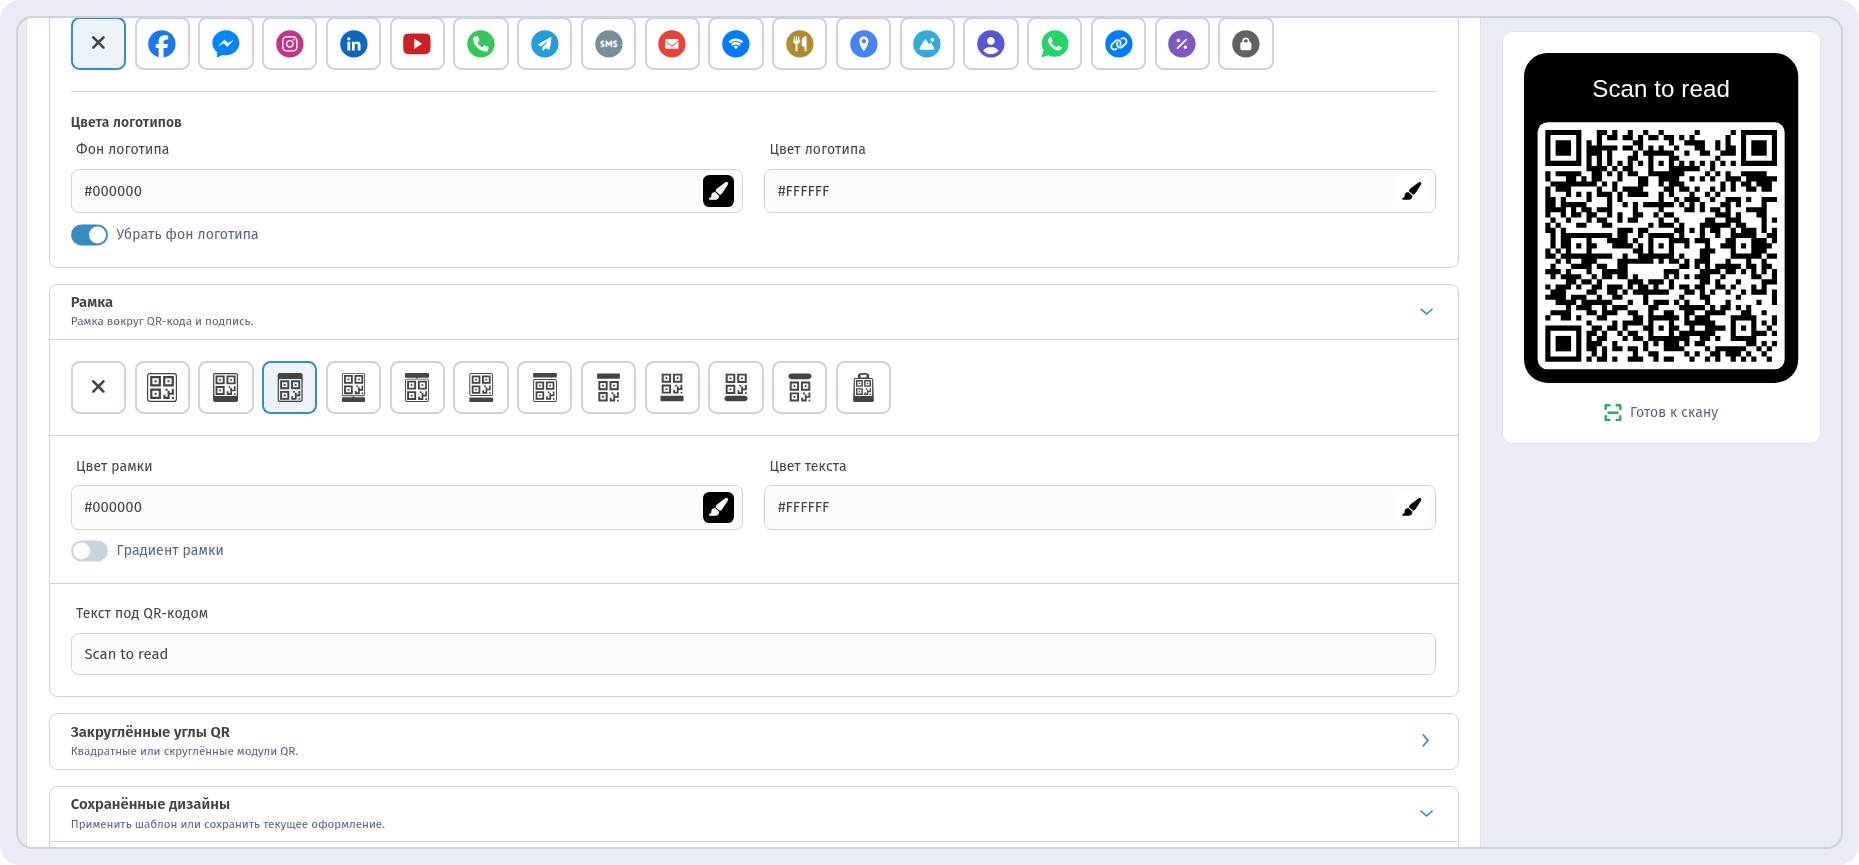Image resolution: width=1859 pixels, height=865 pixels.
Task: Open color picker for 'Цвет текста'
Action: pyautogui.click(x=1411, y=508)
